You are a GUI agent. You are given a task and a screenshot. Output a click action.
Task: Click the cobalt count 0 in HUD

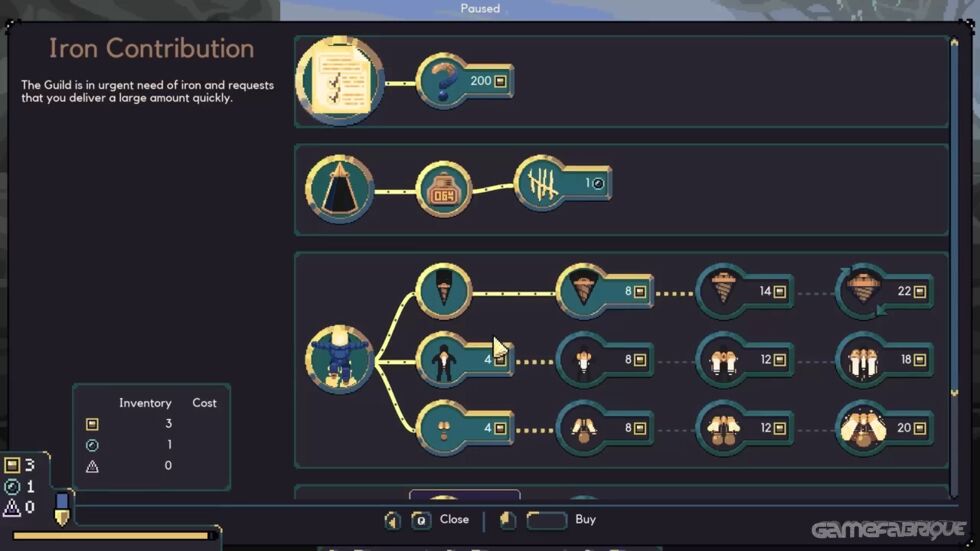(29, 507)
